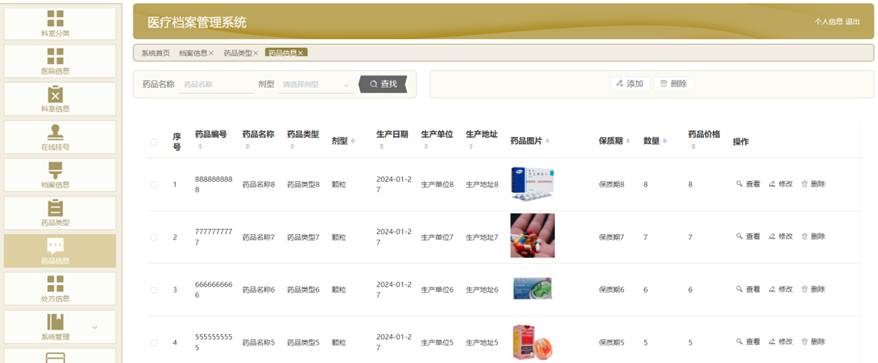The height and width of the screenshot is (363, 878).
Task: Switch to 药品类型 tab
Action: pyautogui.click(x=238, y=53)
